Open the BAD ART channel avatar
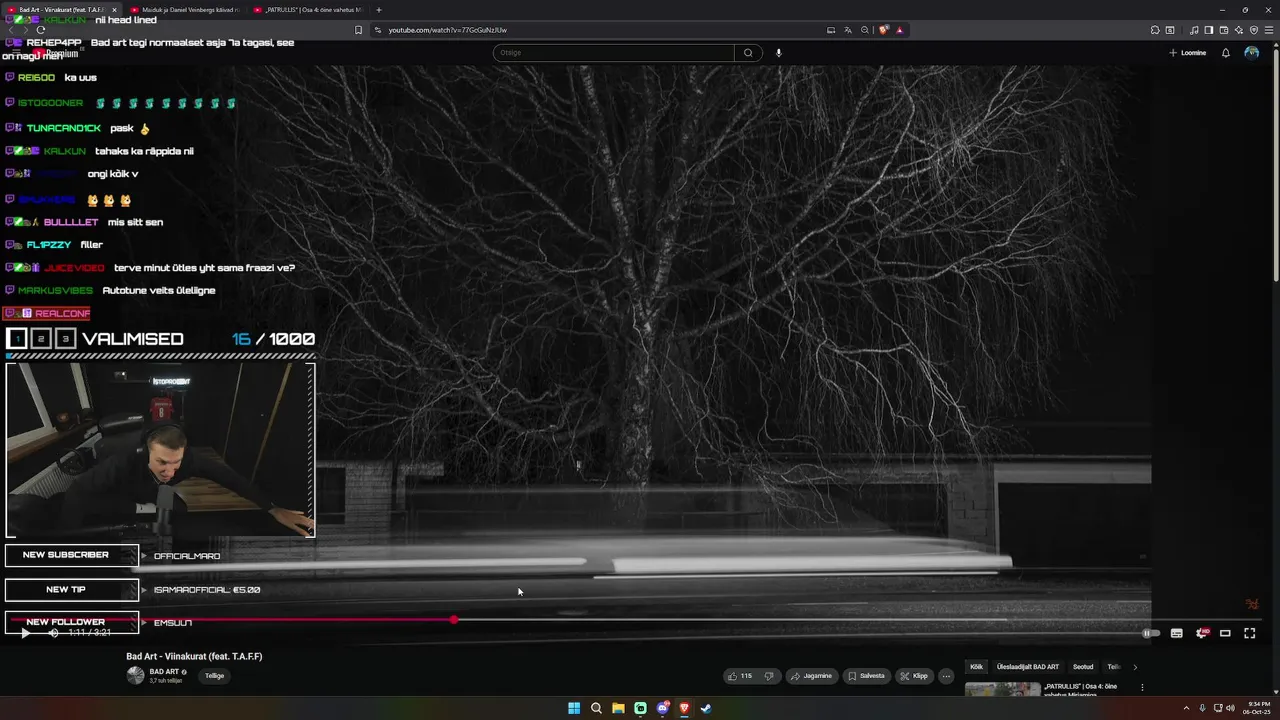This screenshot has height=720, width=1280. pos(135,676)
